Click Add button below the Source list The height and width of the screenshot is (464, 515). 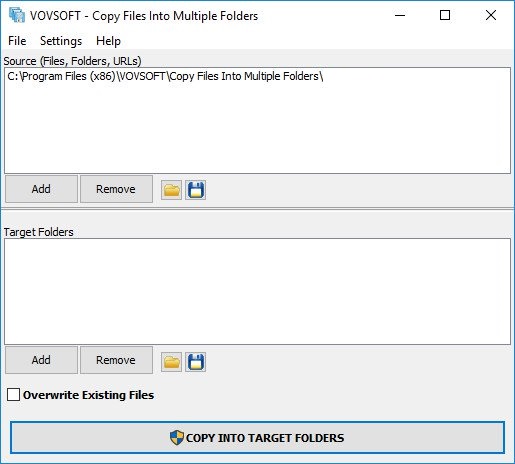41,189
